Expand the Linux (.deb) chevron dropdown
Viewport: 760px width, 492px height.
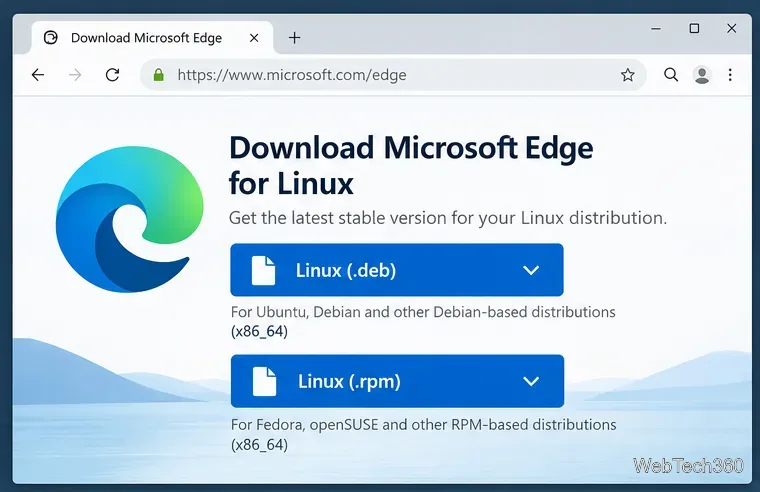(x=531, y=270)
